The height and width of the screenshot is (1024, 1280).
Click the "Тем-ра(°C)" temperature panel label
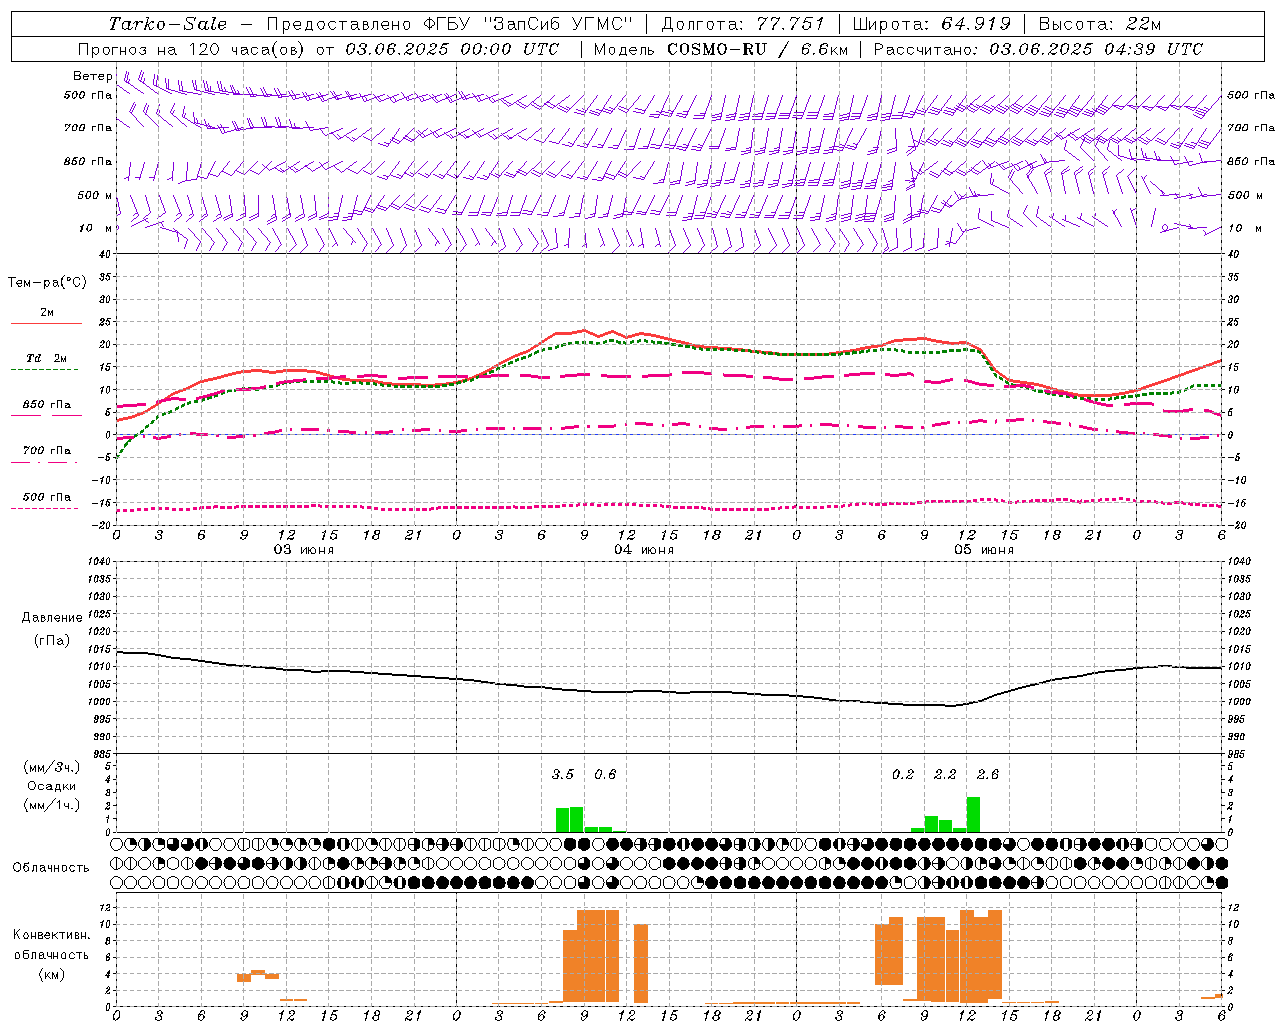tap(47, 283)
